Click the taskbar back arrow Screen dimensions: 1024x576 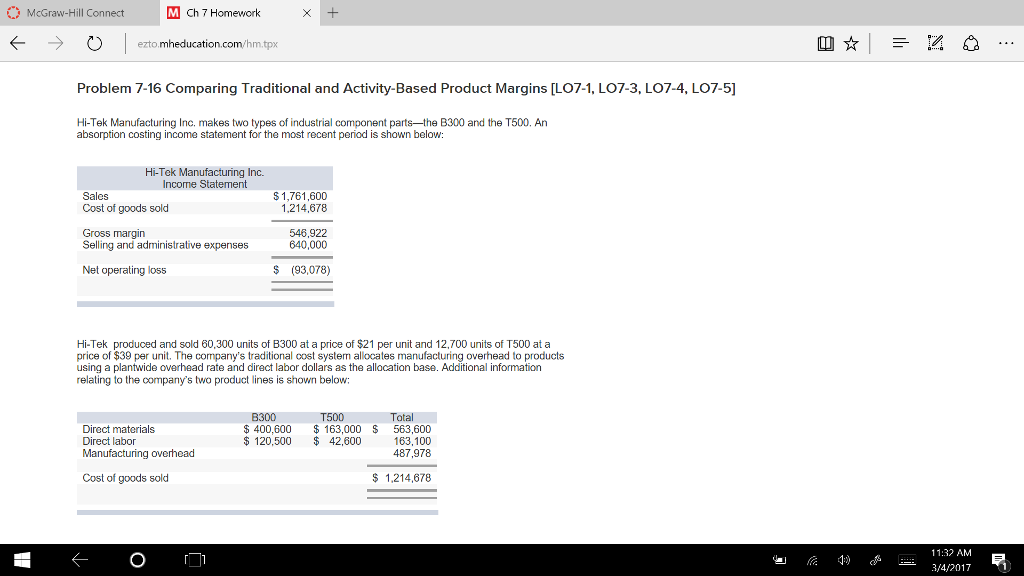80,560
